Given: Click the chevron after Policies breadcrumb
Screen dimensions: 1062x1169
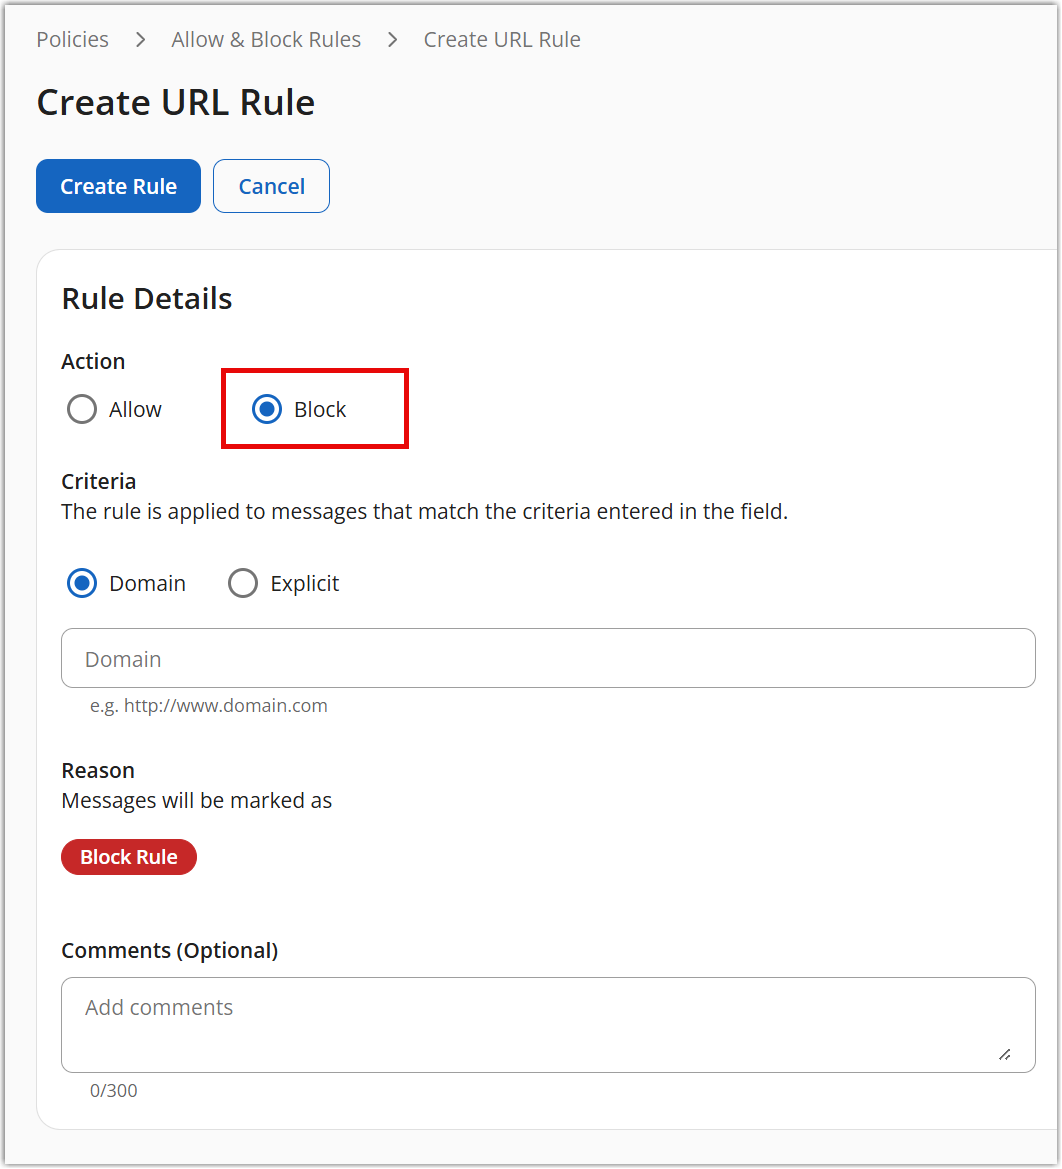Looking at the screenshot, I should click(x=140, y=40).
